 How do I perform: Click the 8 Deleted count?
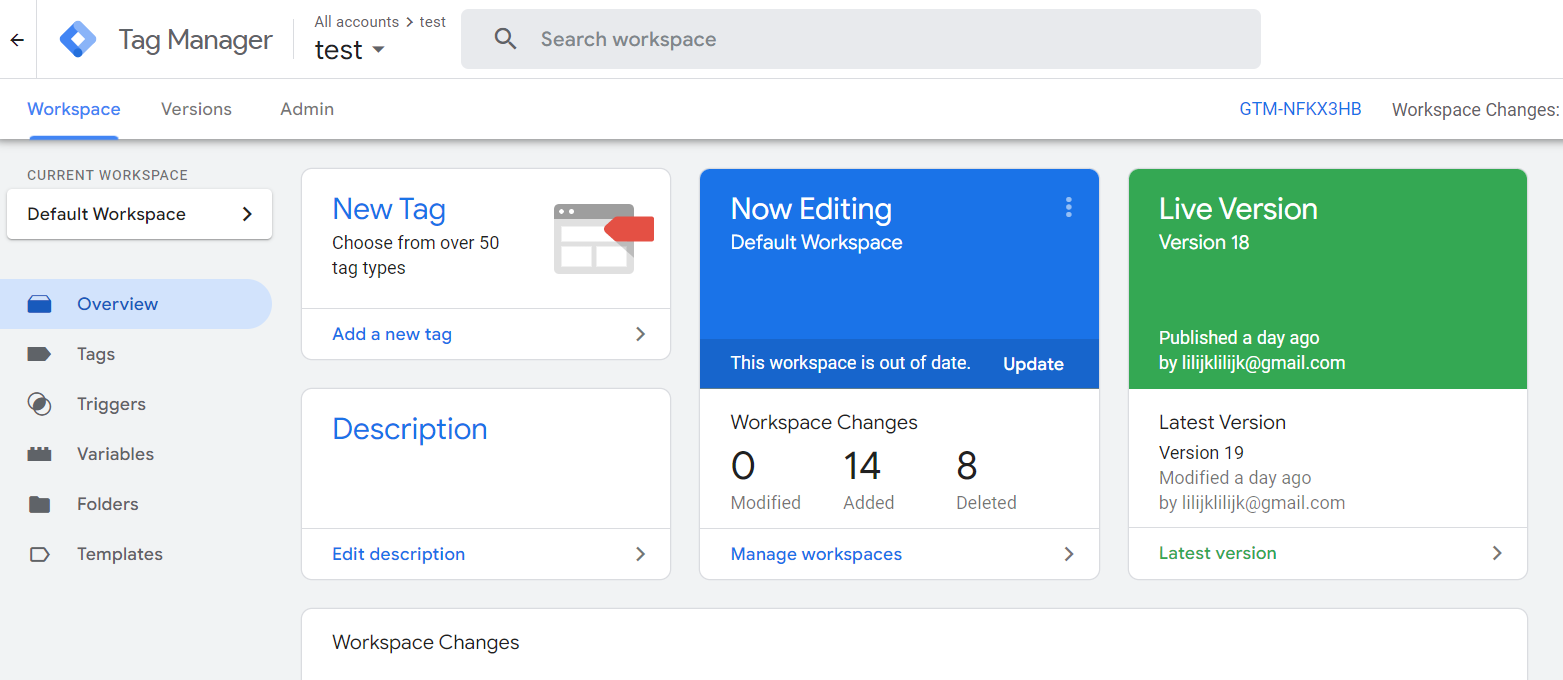(967, 466)
